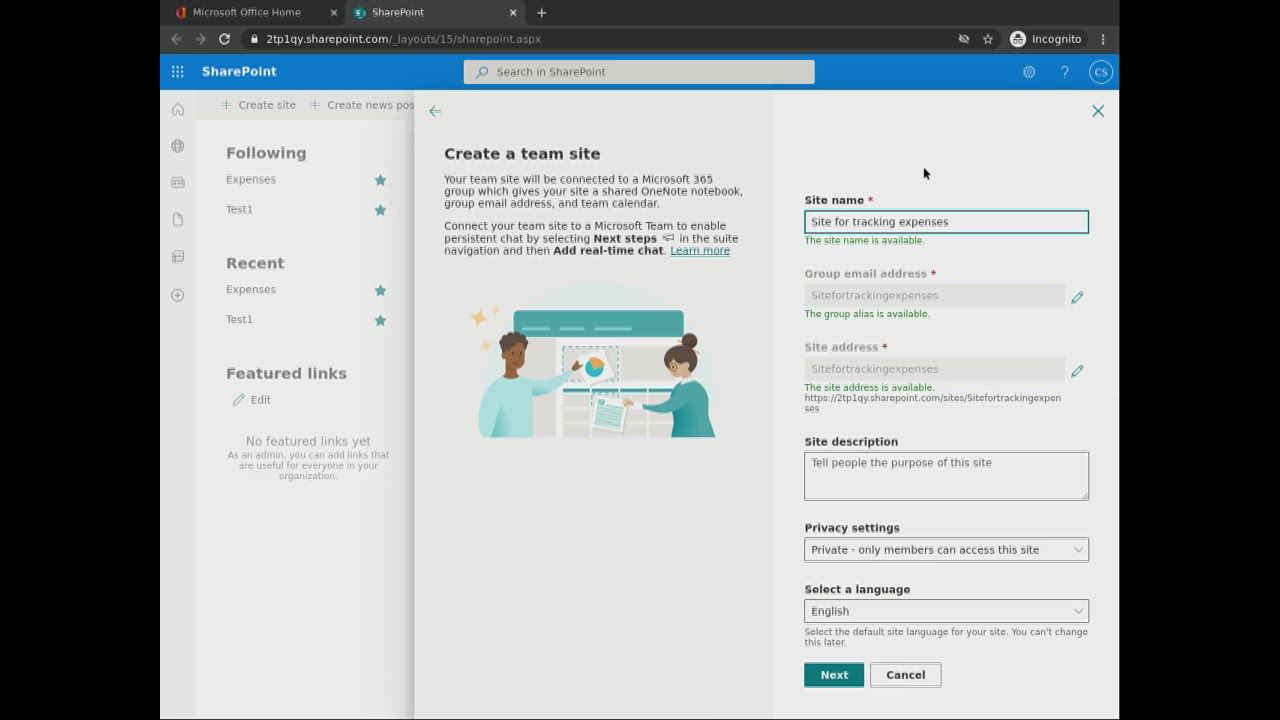Edit the site address pencil icon
Image resolution: width=1280 pixels, height=720 pixels.
pos(1077,371)
